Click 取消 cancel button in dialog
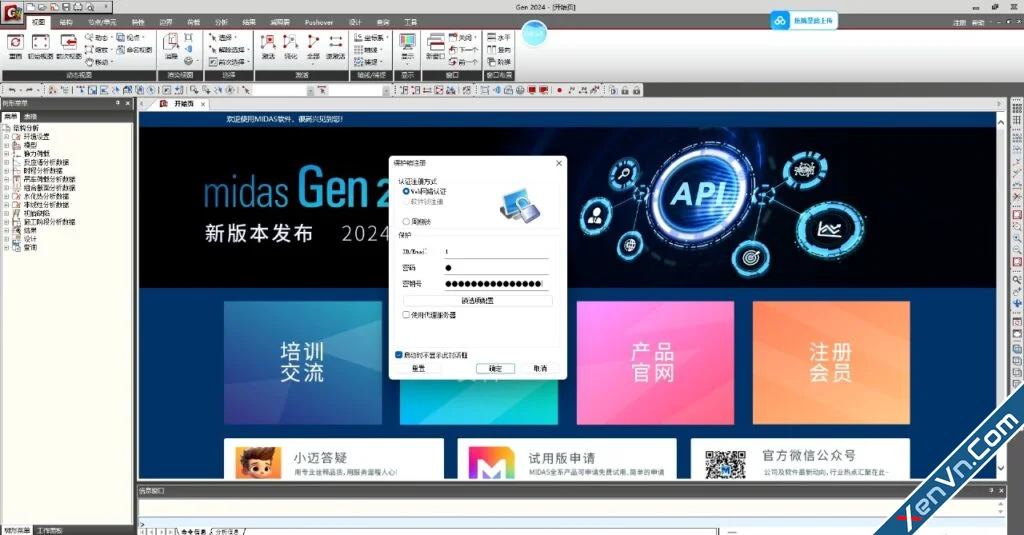1024x535 pixels. [x=540, y=368]
